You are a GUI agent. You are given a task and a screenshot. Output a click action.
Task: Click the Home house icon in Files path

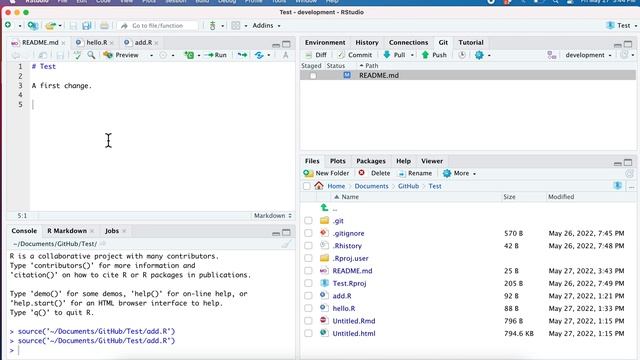[x=319, y=186]
